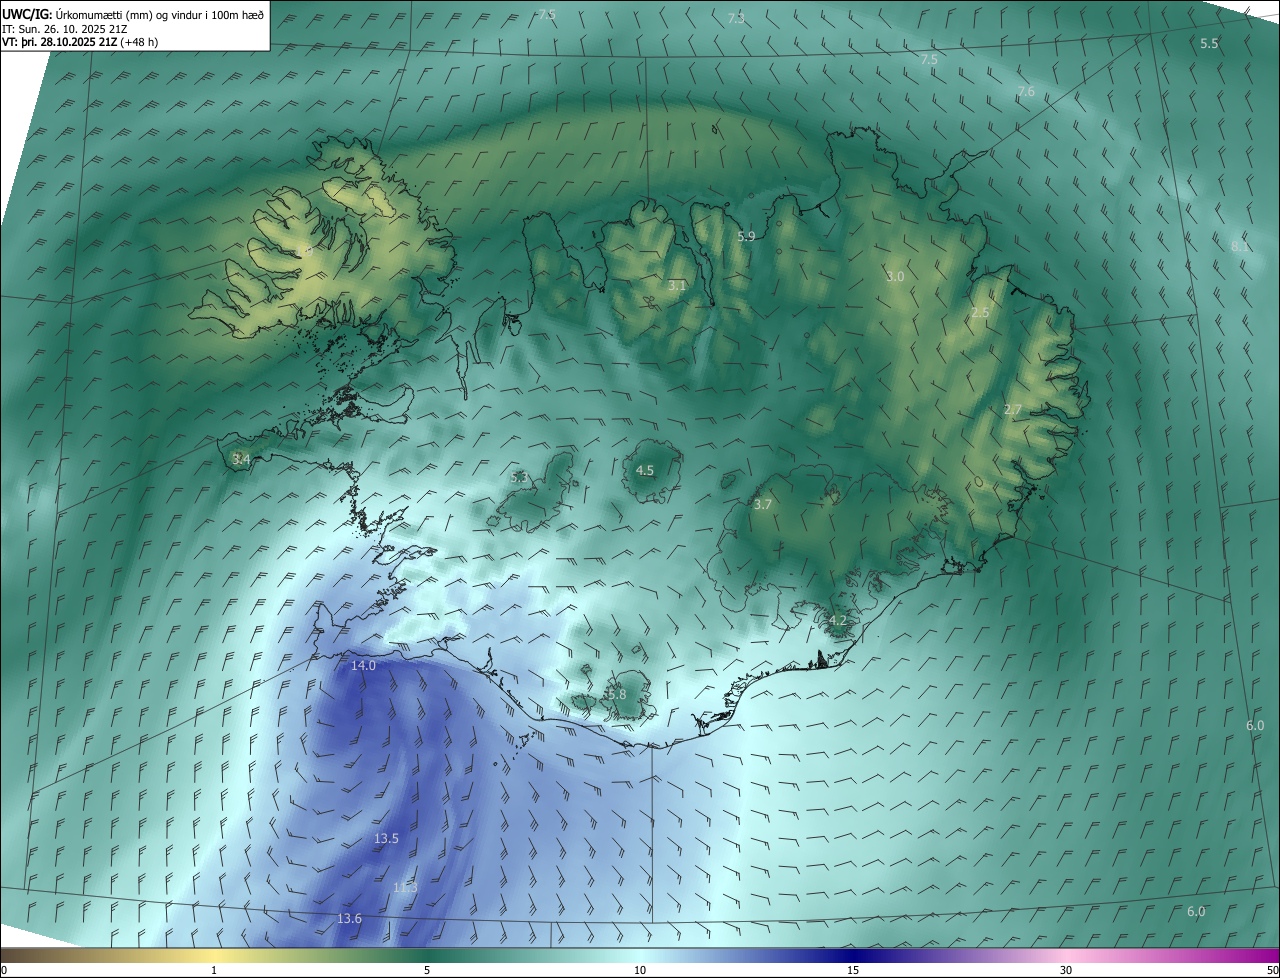Select the initial time line "IT: Sun. 26. 10. 2025 21Z"

[66, 28]
